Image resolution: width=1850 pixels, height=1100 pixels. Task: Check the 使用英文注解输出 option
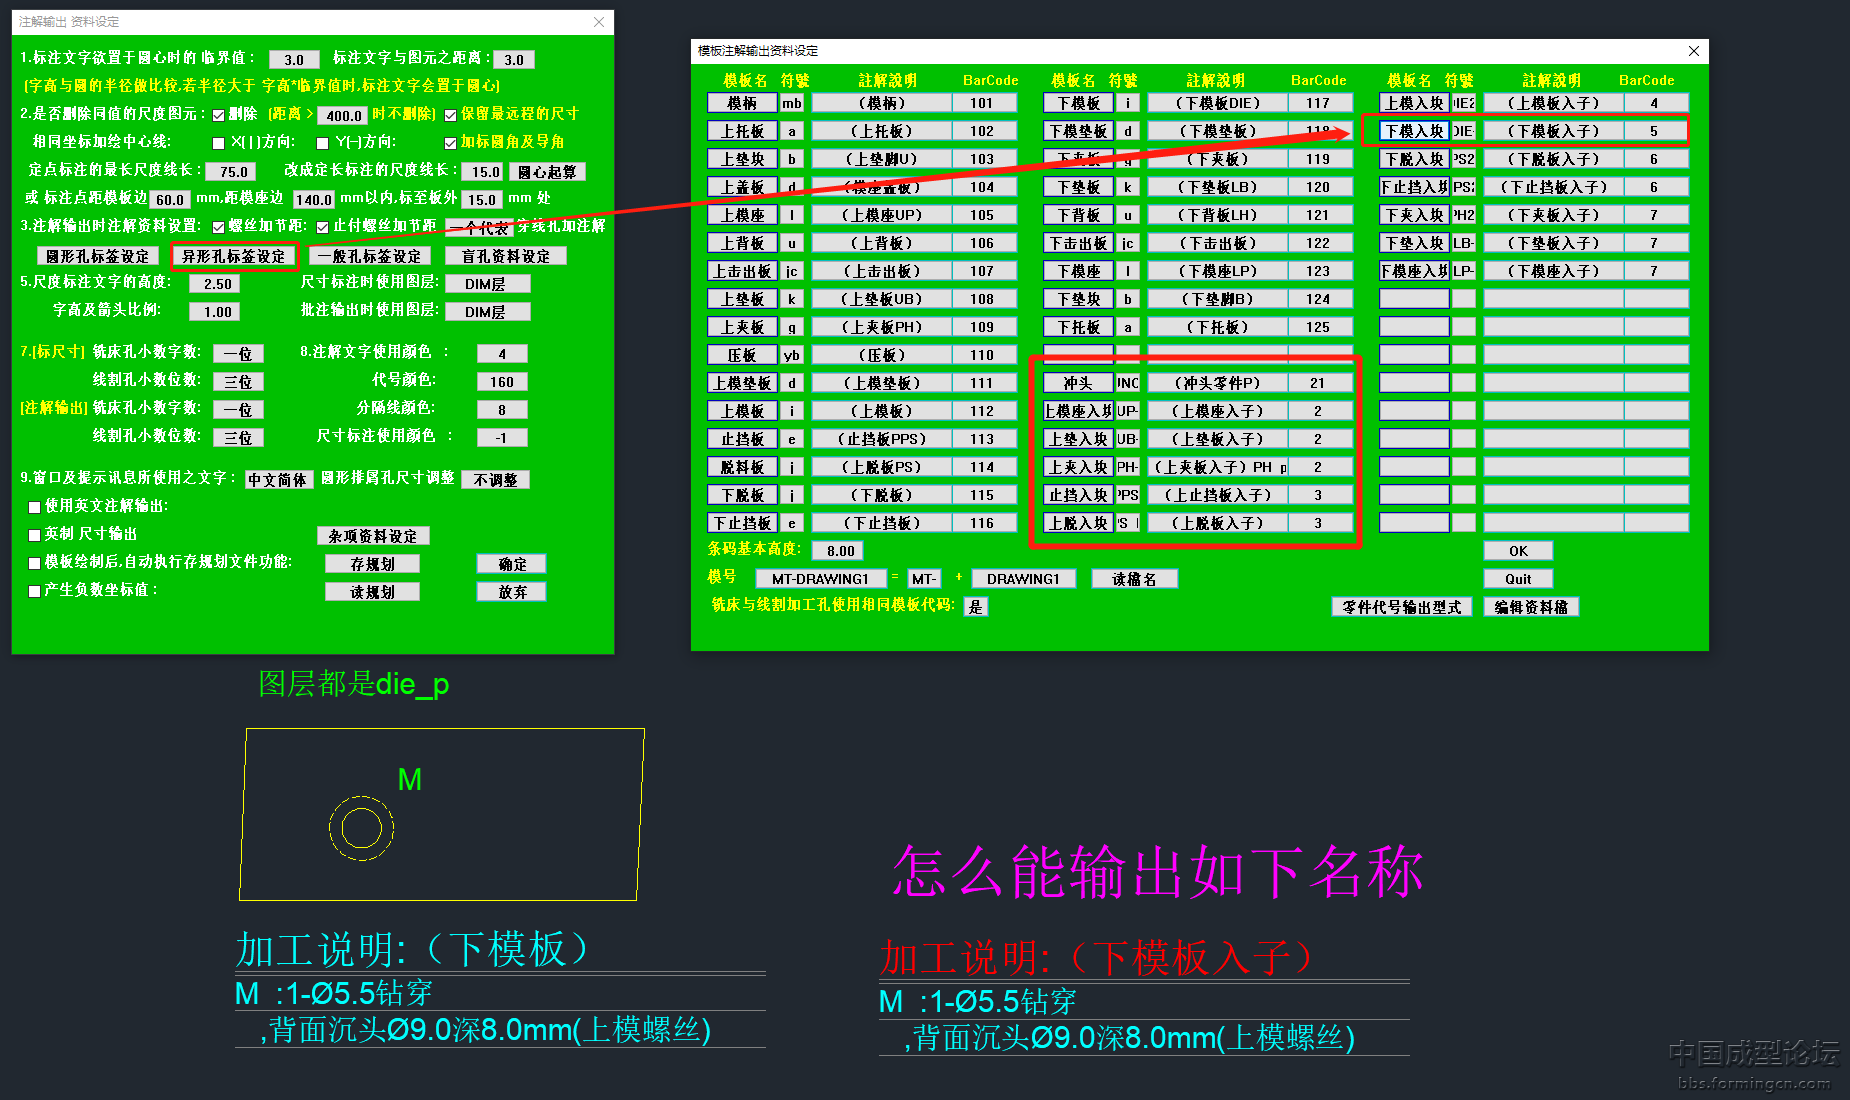(35, 507)
